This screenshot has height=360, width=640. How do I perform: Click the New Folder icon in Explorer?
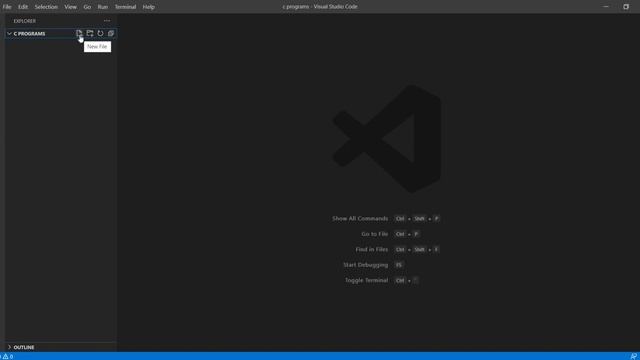click(x=90, y=33)
